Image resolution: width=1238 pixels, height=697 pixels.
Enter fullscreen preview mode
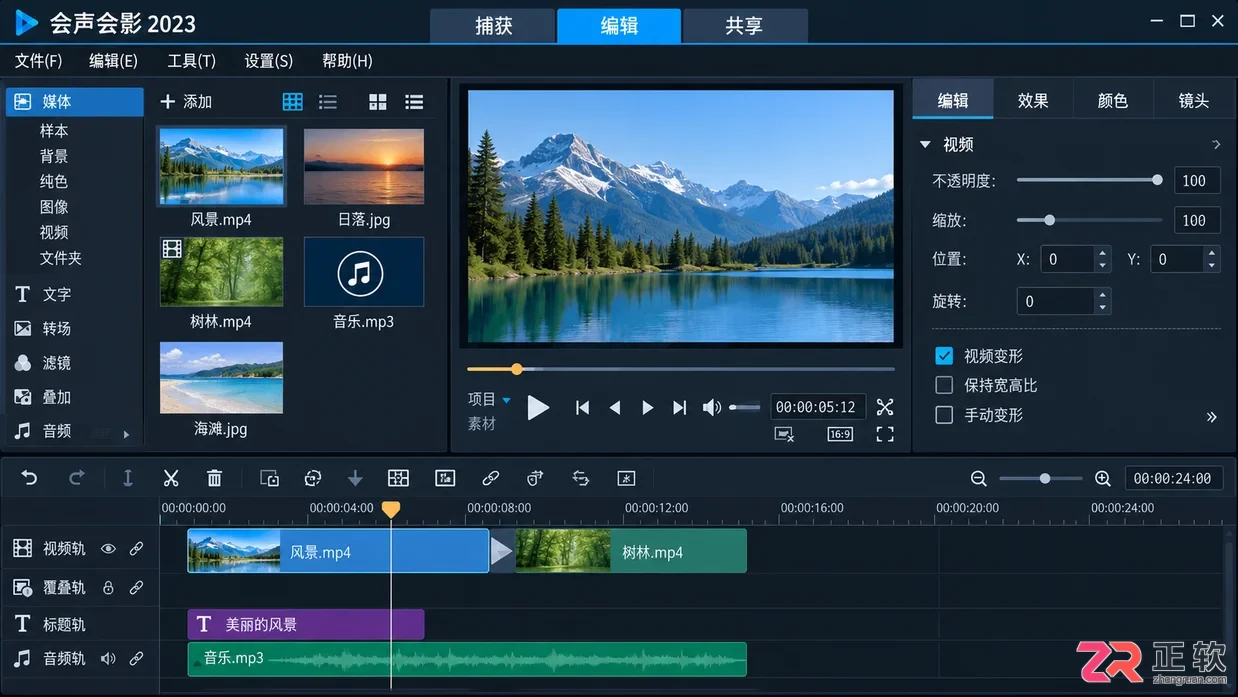tap(885, 434)
